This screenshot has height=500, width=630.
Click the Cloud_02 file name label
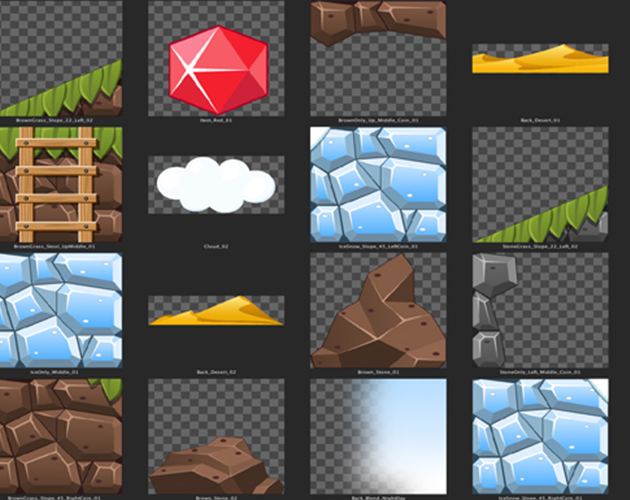tap(216, 246)
